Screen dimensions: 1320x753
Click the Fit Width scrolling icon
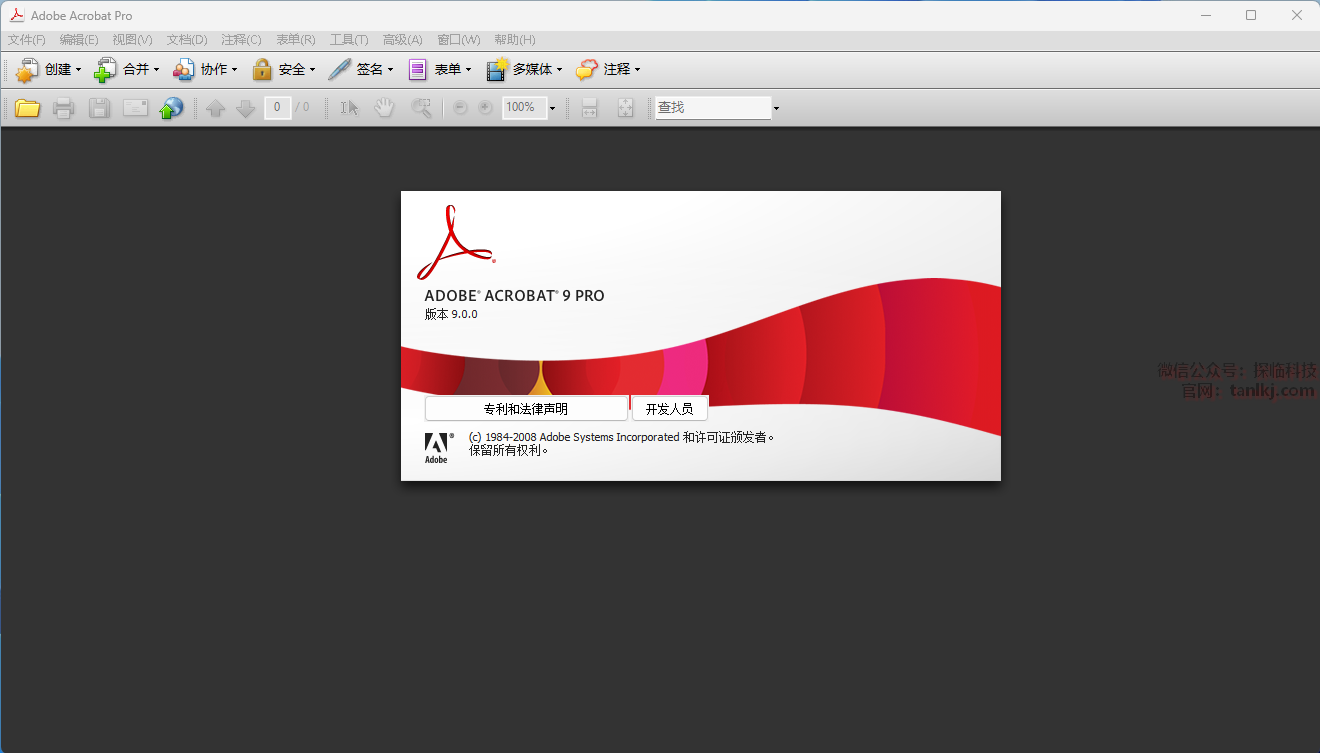point(590,108)
